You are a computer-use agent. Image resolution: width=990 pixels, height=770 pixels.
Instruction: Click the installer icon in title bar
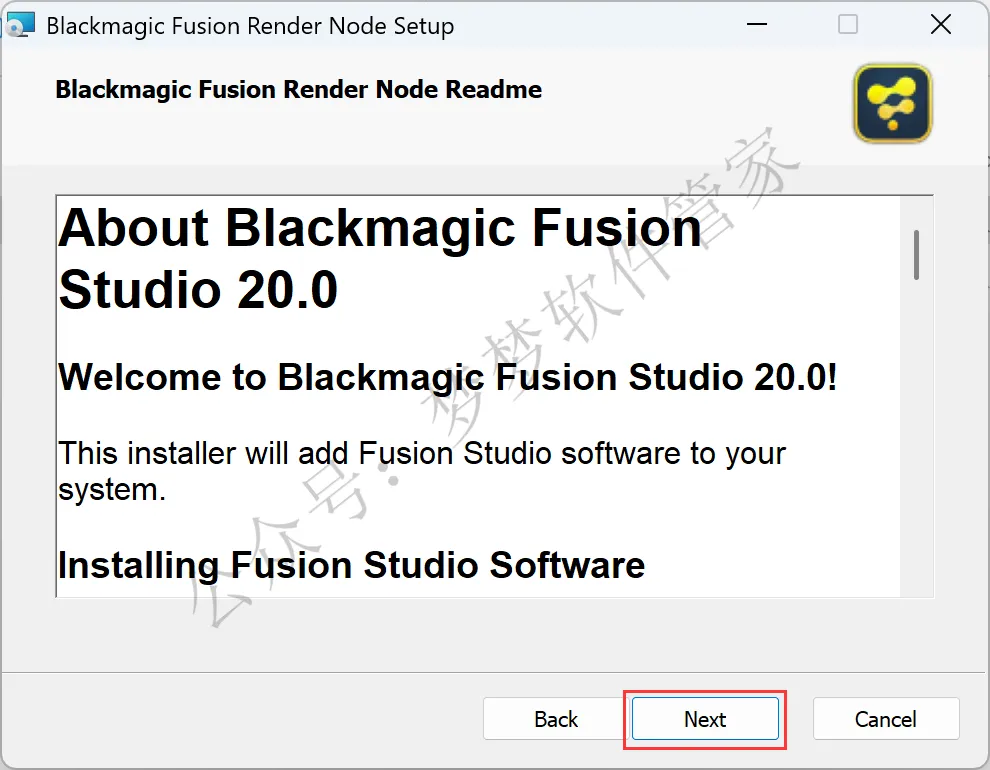20,25
